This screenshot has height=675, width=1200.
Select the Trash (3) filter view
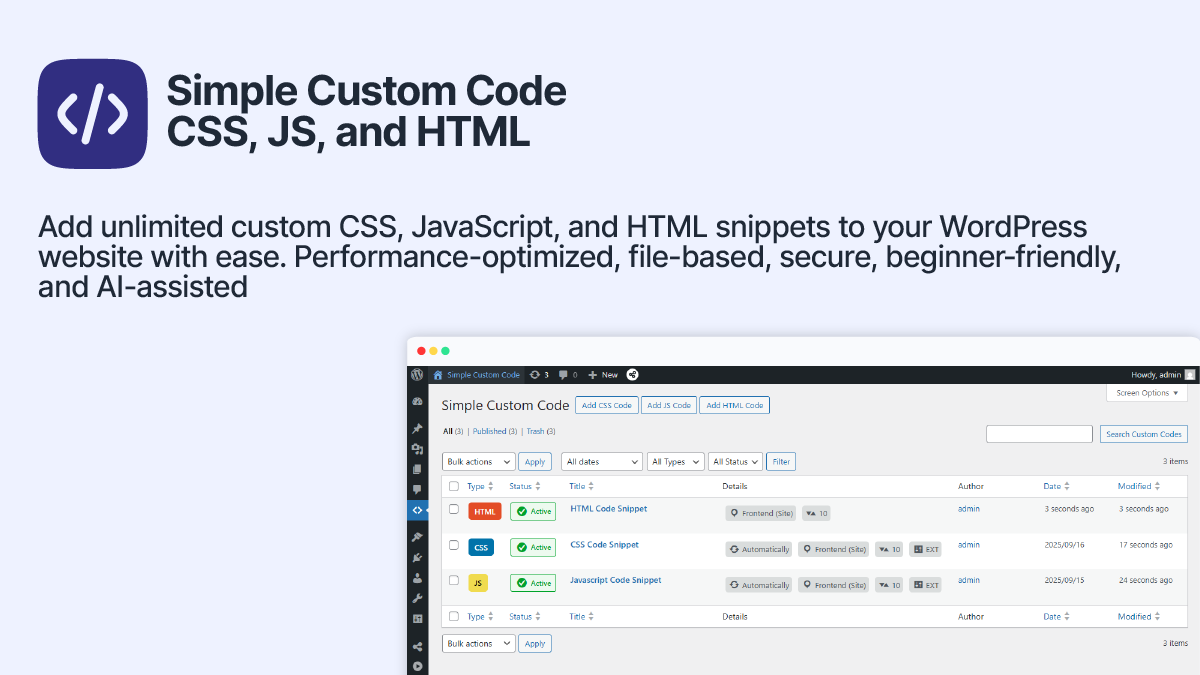pyautogui.click(x=541, y=432)
